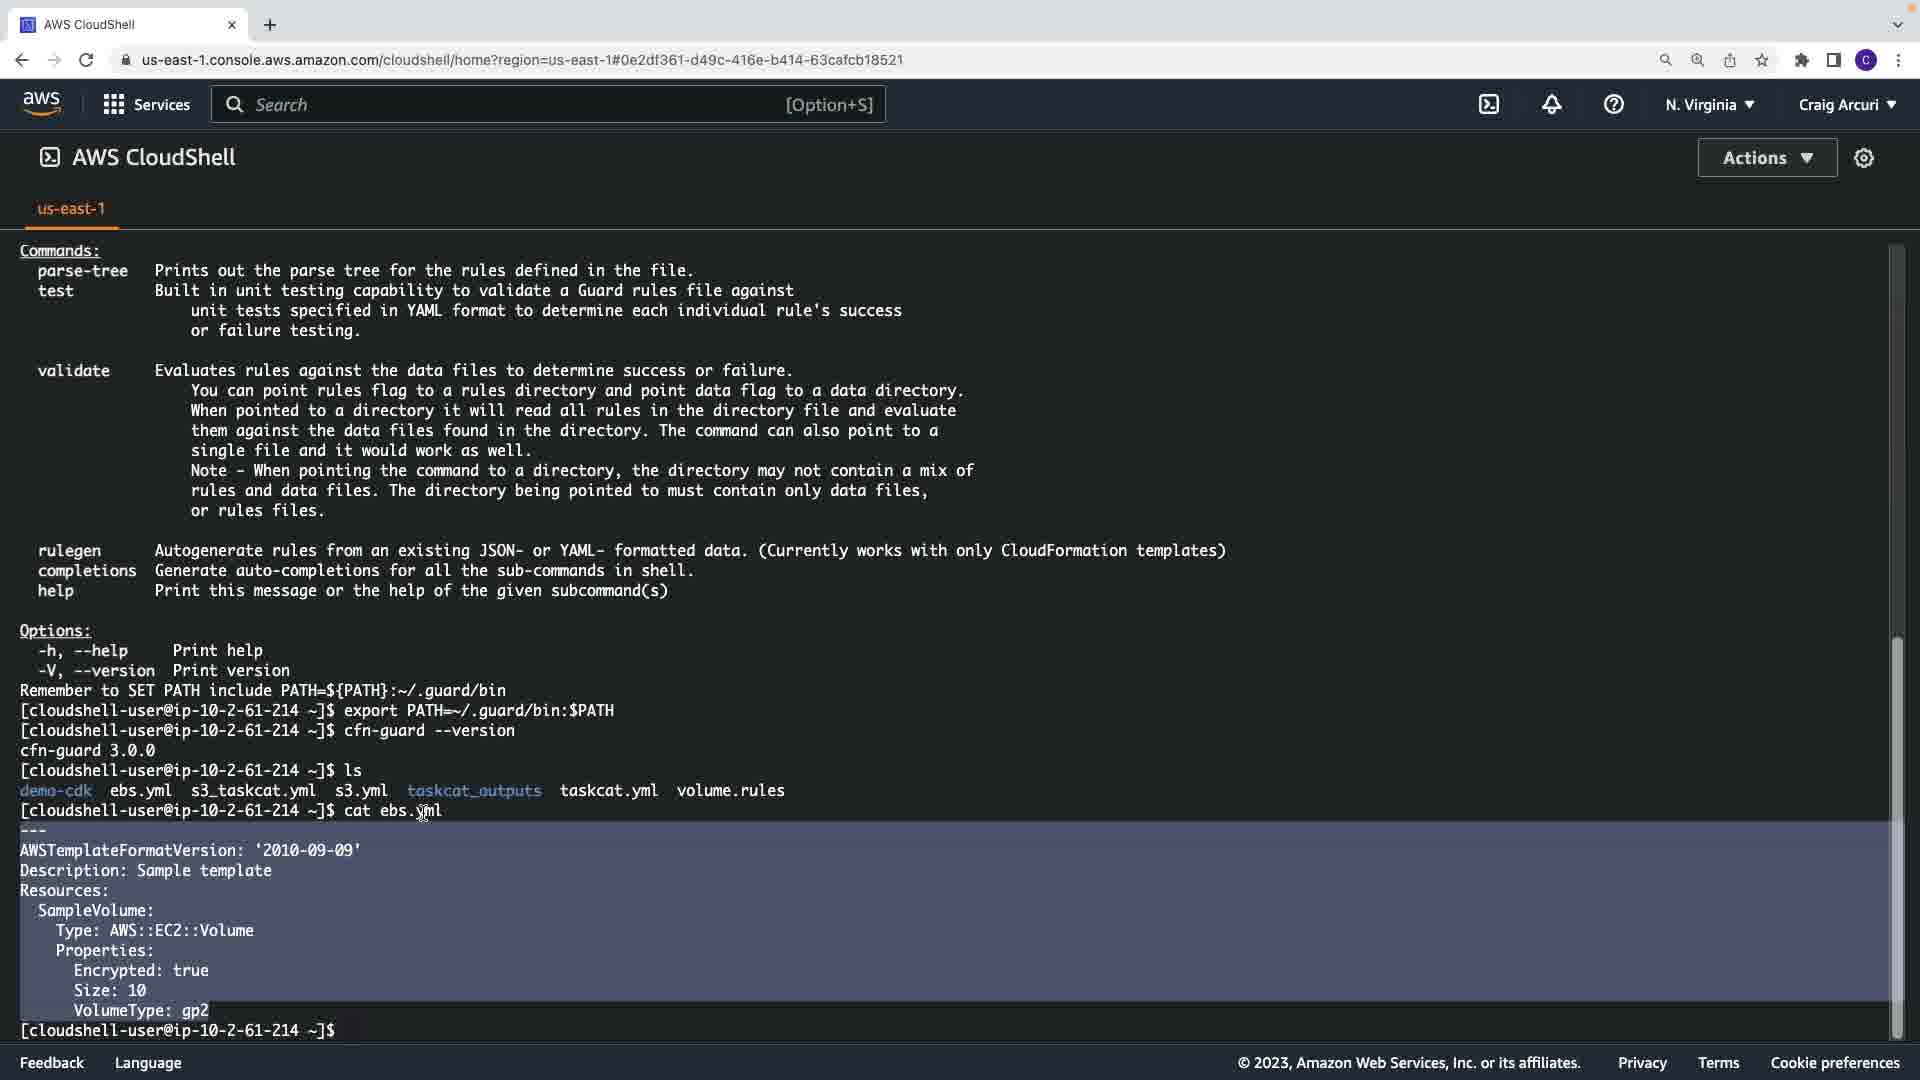Reload the browser page
The width and height of the screenshot is (1920, 1080).
tap(86, 60)
